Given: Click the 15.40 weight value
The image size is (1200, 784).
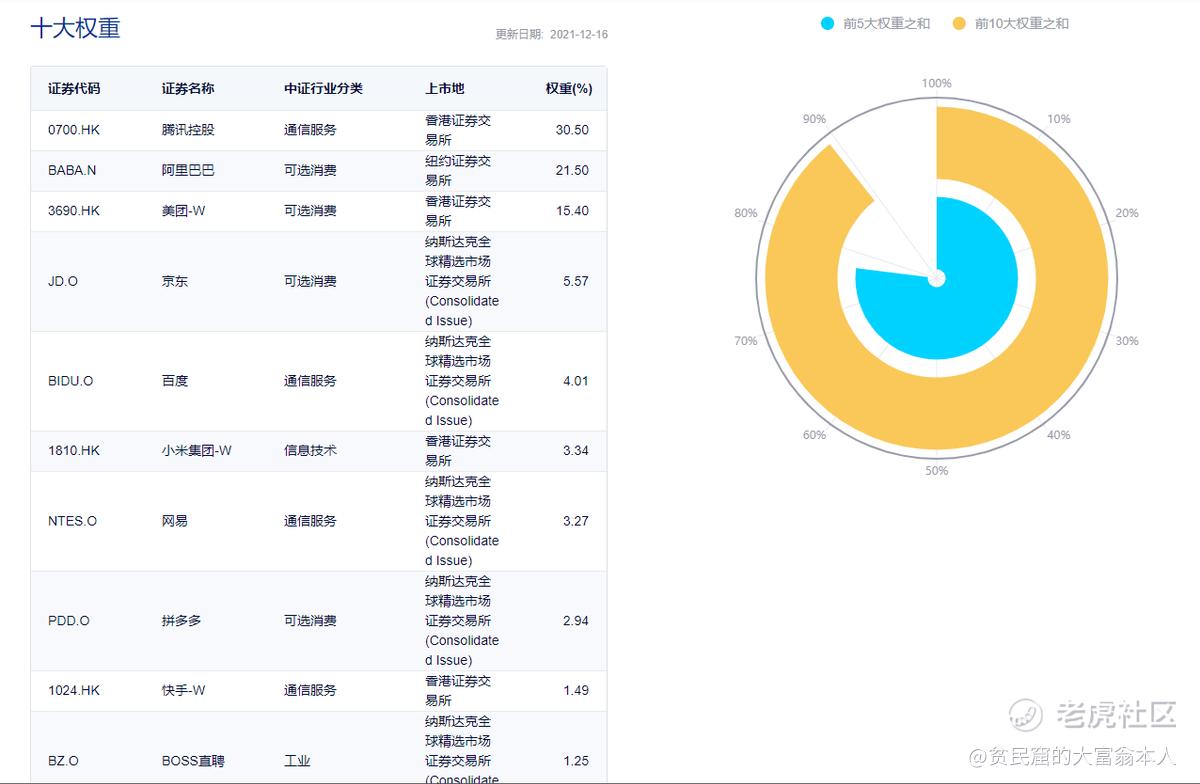Looking at the screenshot, I should click(x=572, y=211).
